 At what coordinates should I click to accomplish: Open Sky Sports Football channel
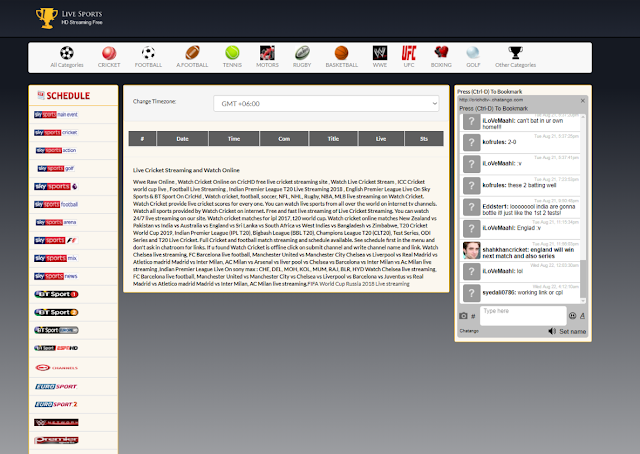(x=56, y=204)
